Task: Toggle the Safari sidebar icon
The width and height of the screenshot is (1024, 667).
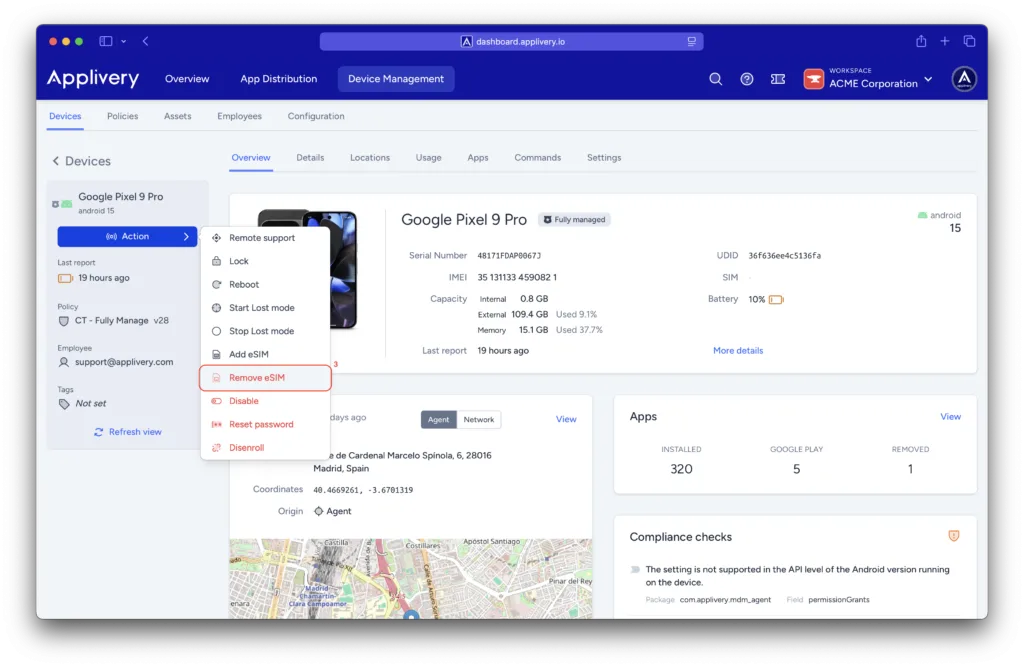Action: (x=106, y=41)
